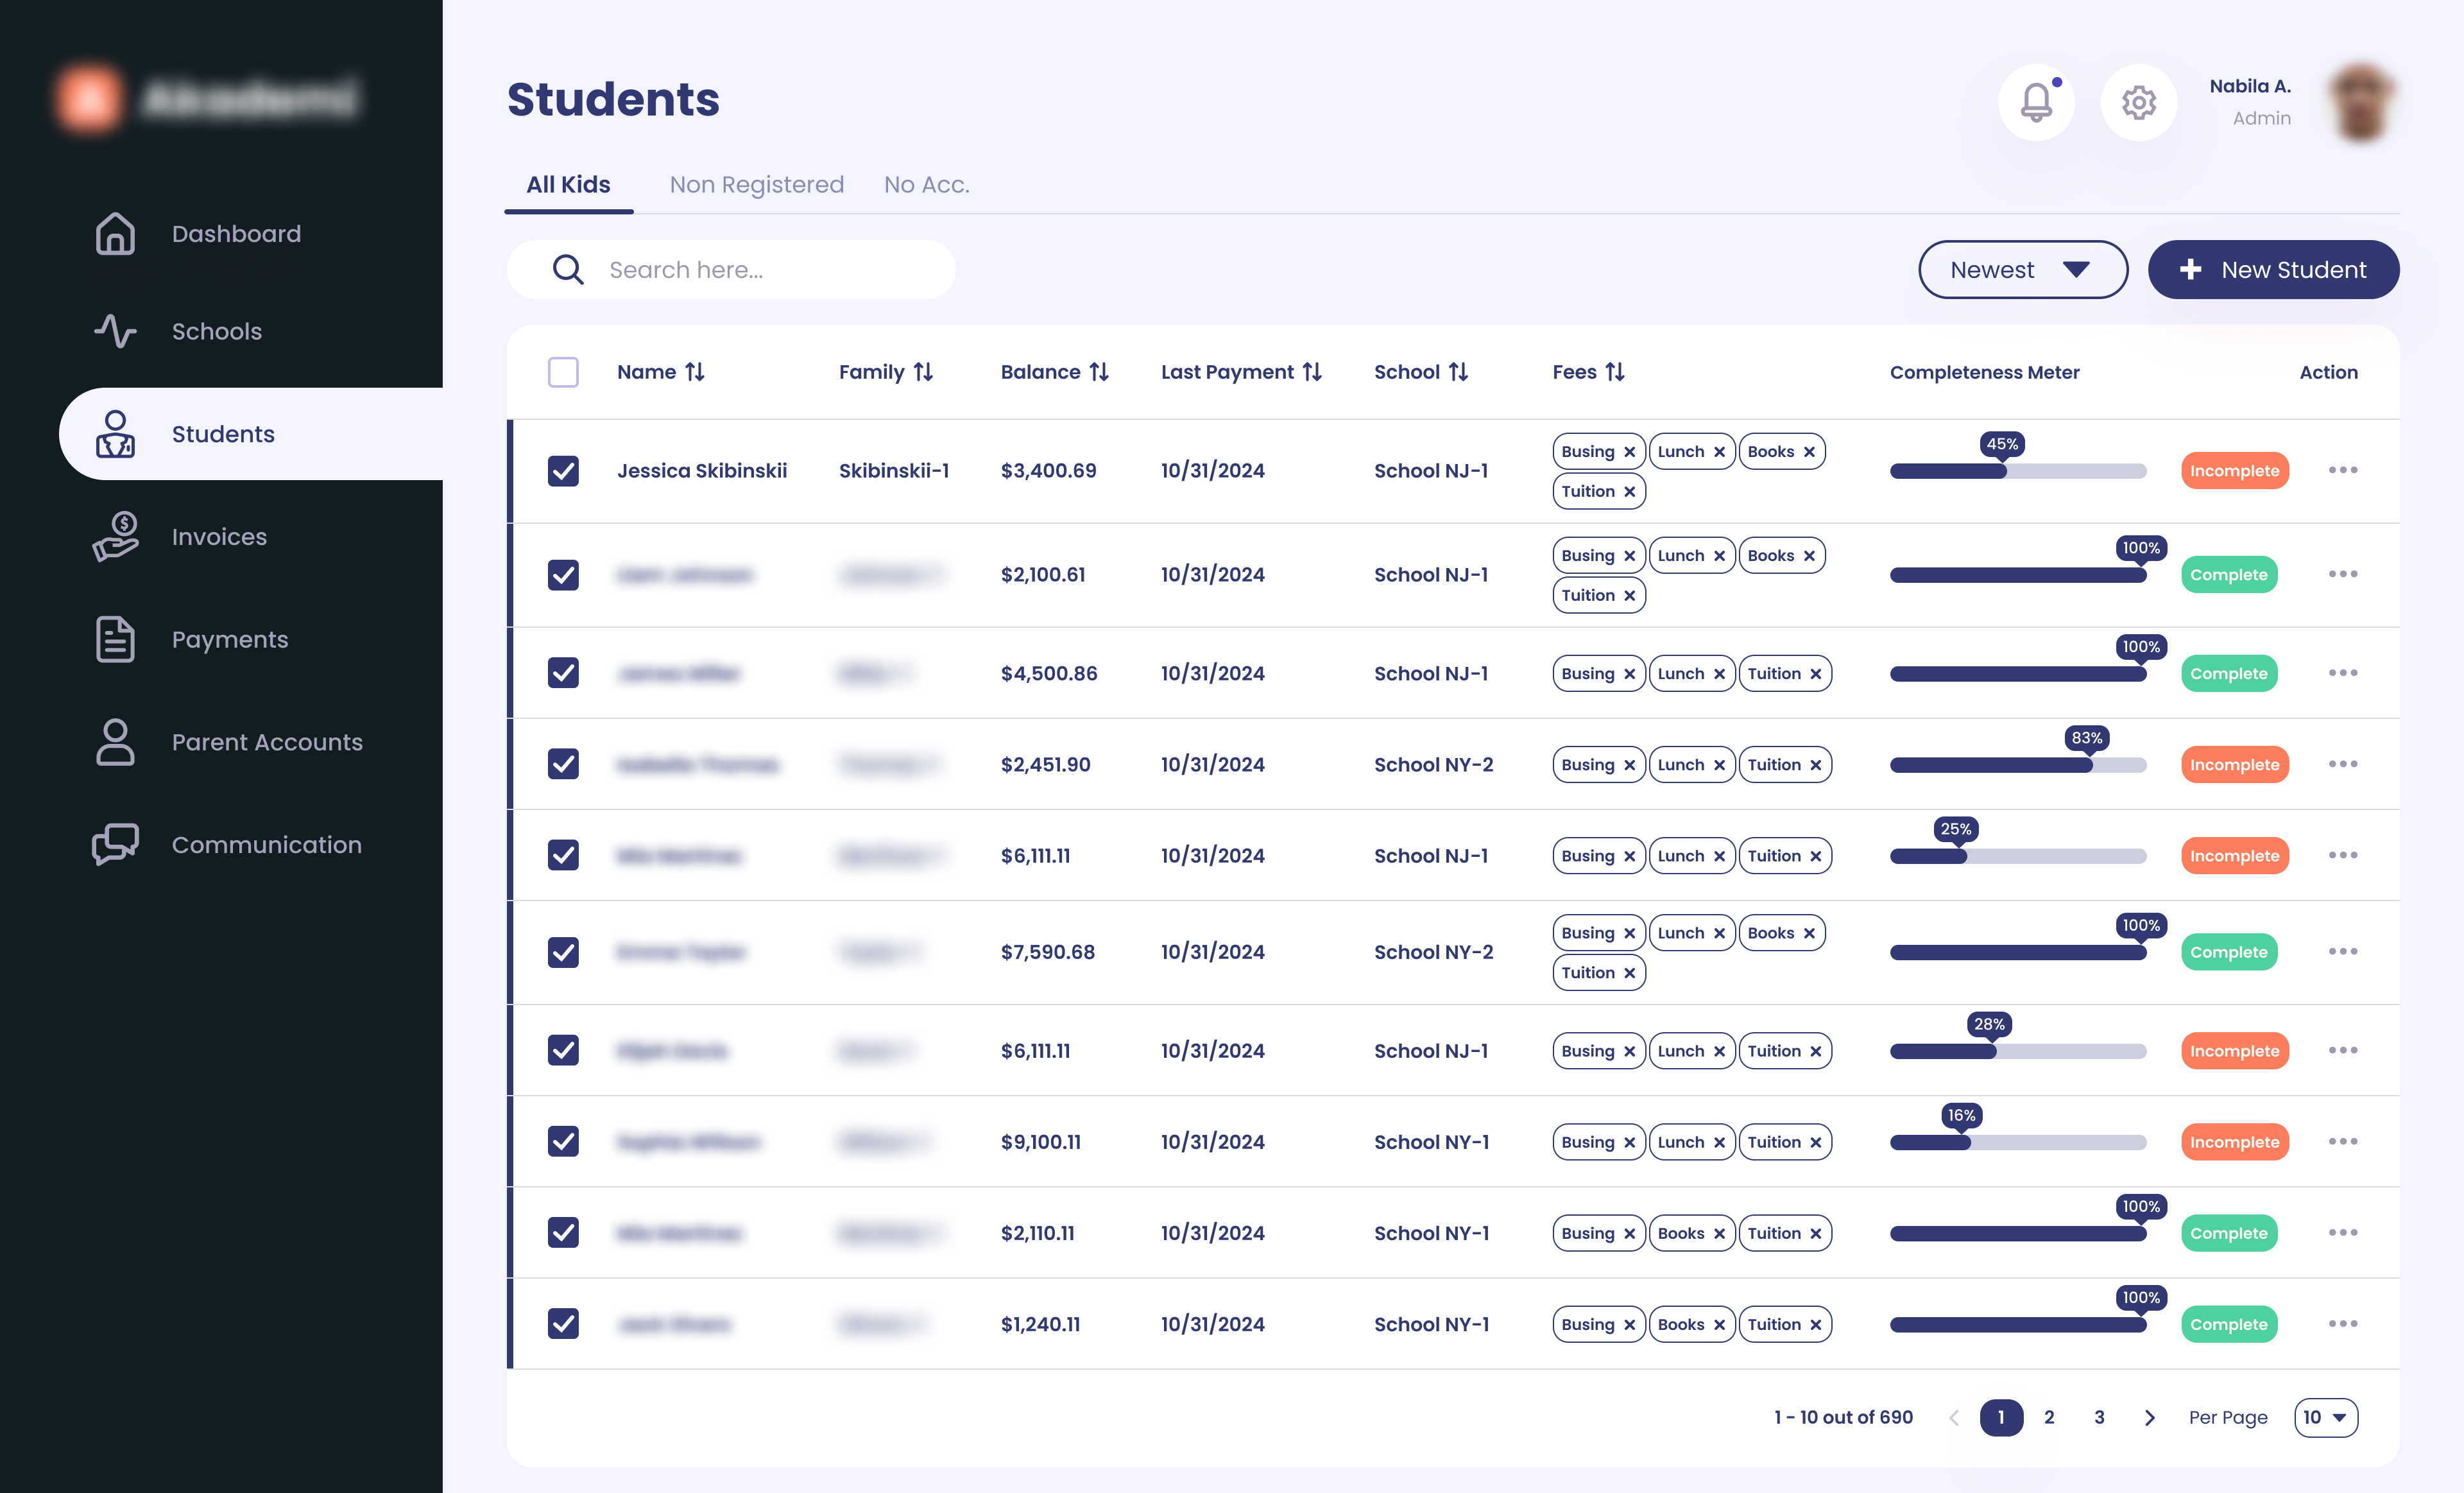Sort table by Name arrows
This screenshot has width=2464, height=1493.
[x=695, y=372]
